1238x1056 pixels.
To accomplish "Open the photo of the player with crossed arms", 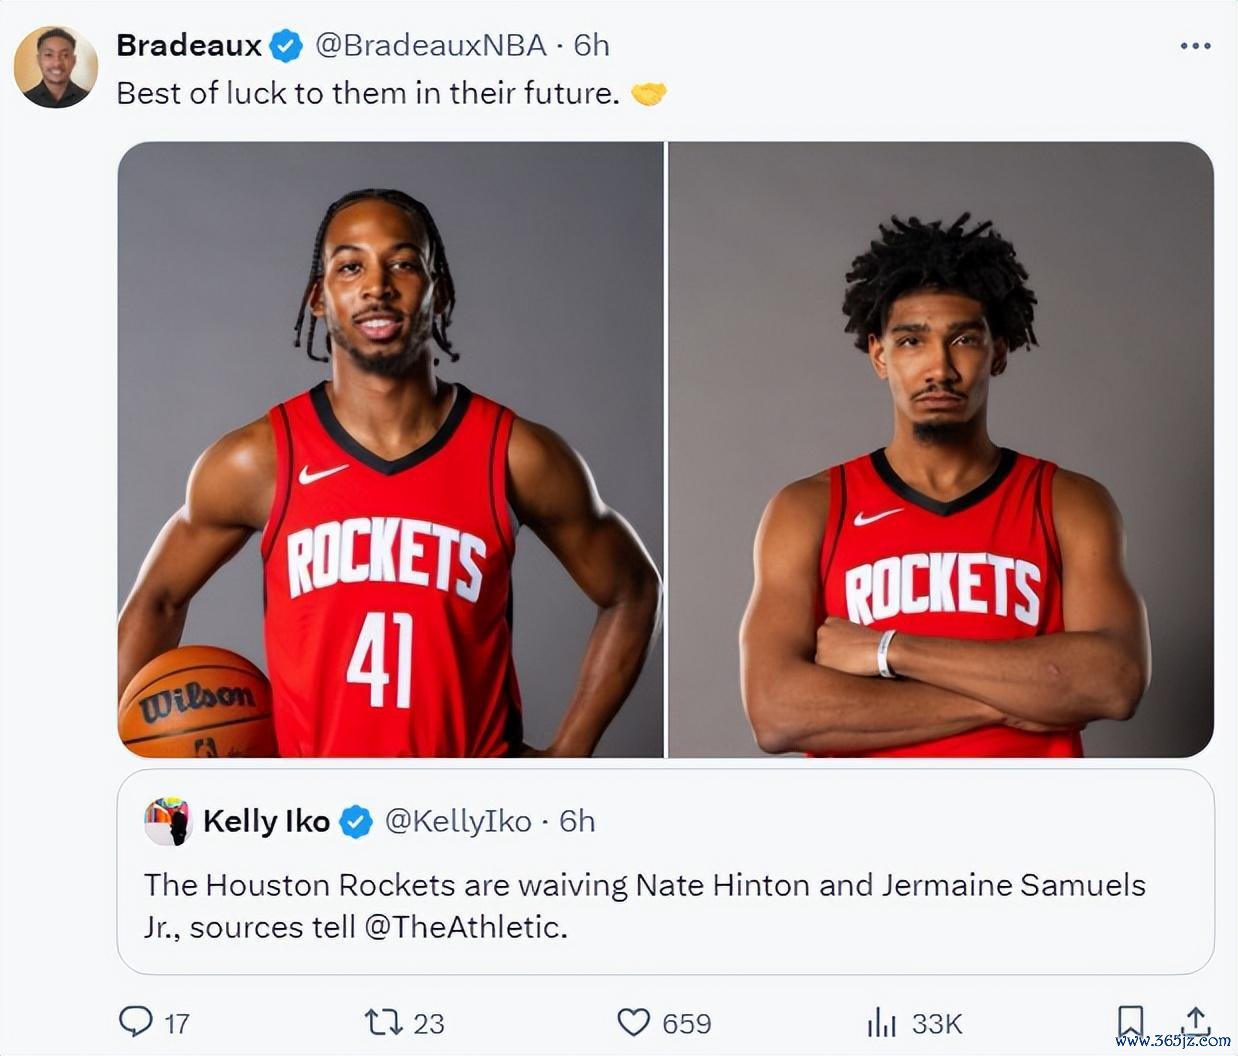I will pyautogui.click(x=941, y=449).
